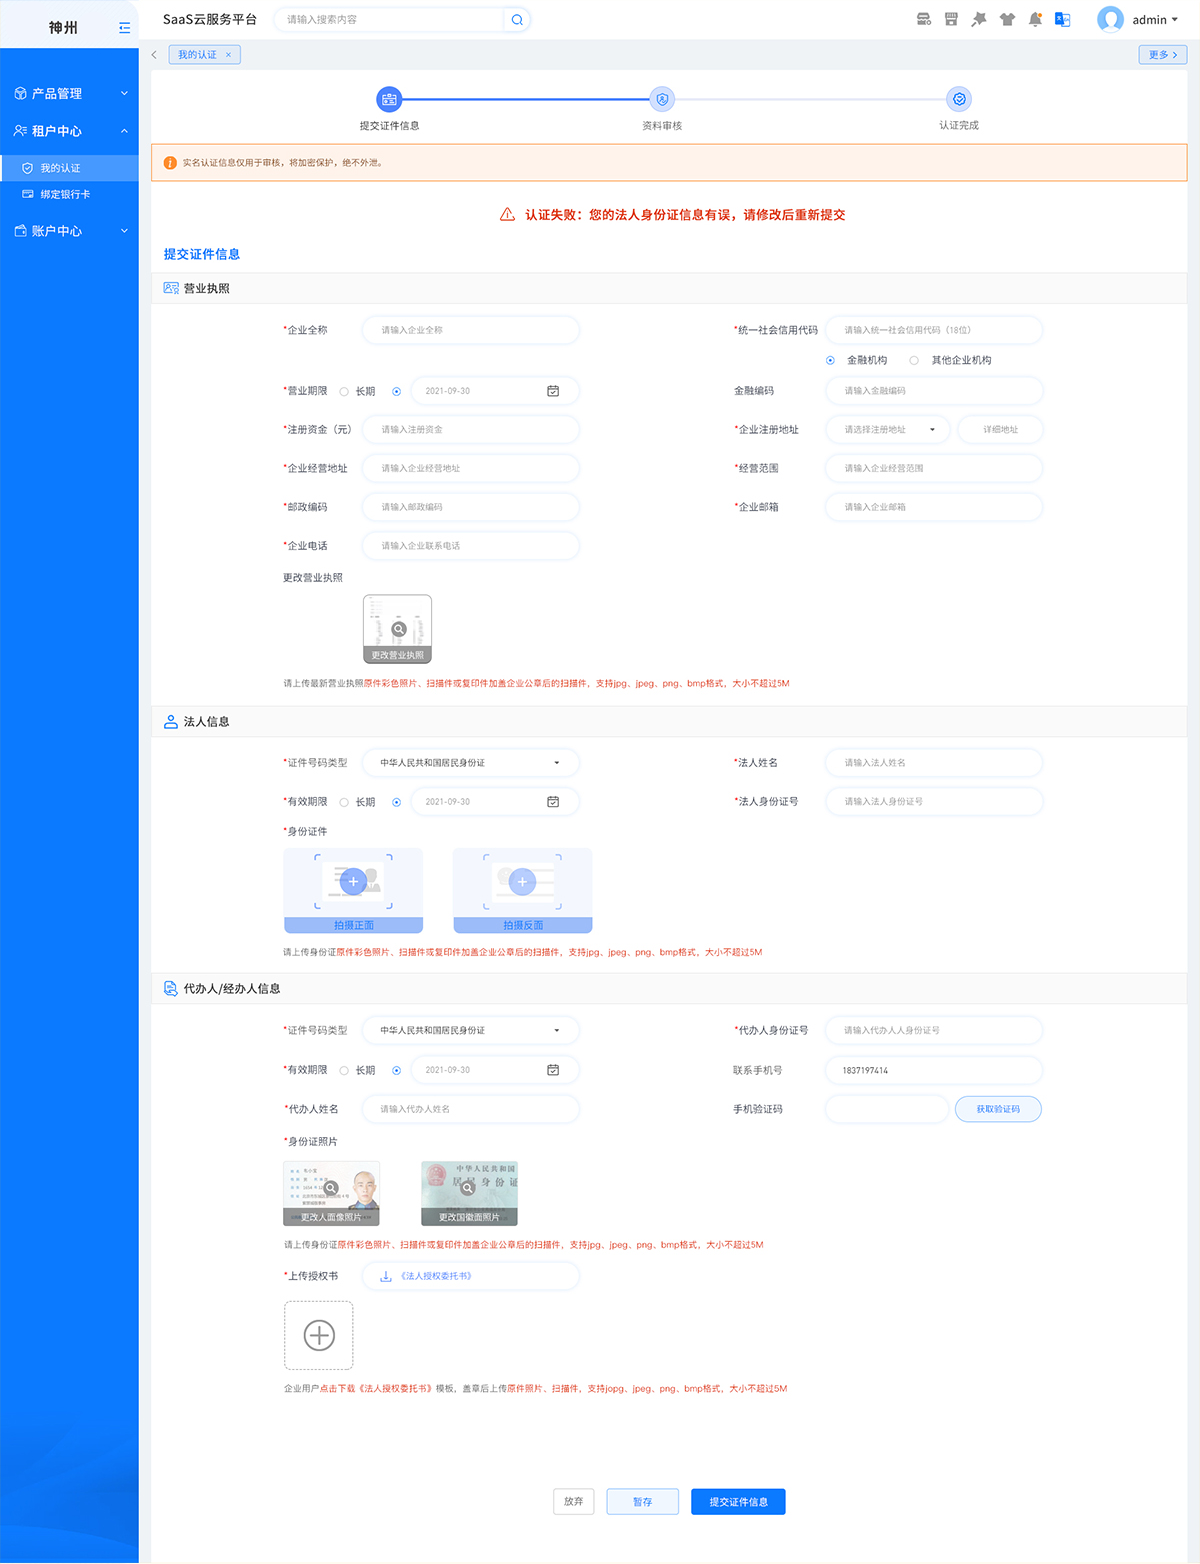
Task: Open the shop settings icon in header
Action: (x=924, y=19)
